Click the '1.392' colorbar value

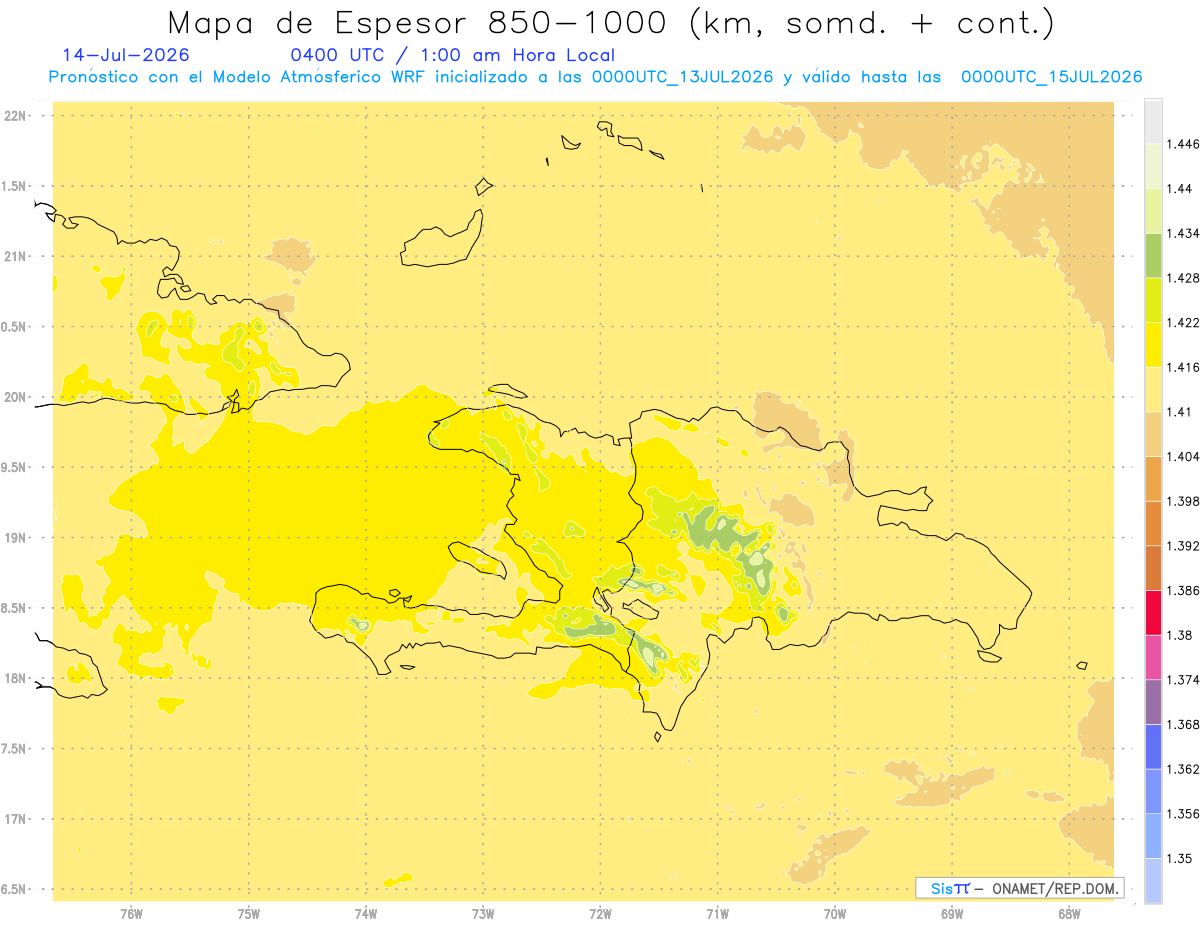point(1182,546)
